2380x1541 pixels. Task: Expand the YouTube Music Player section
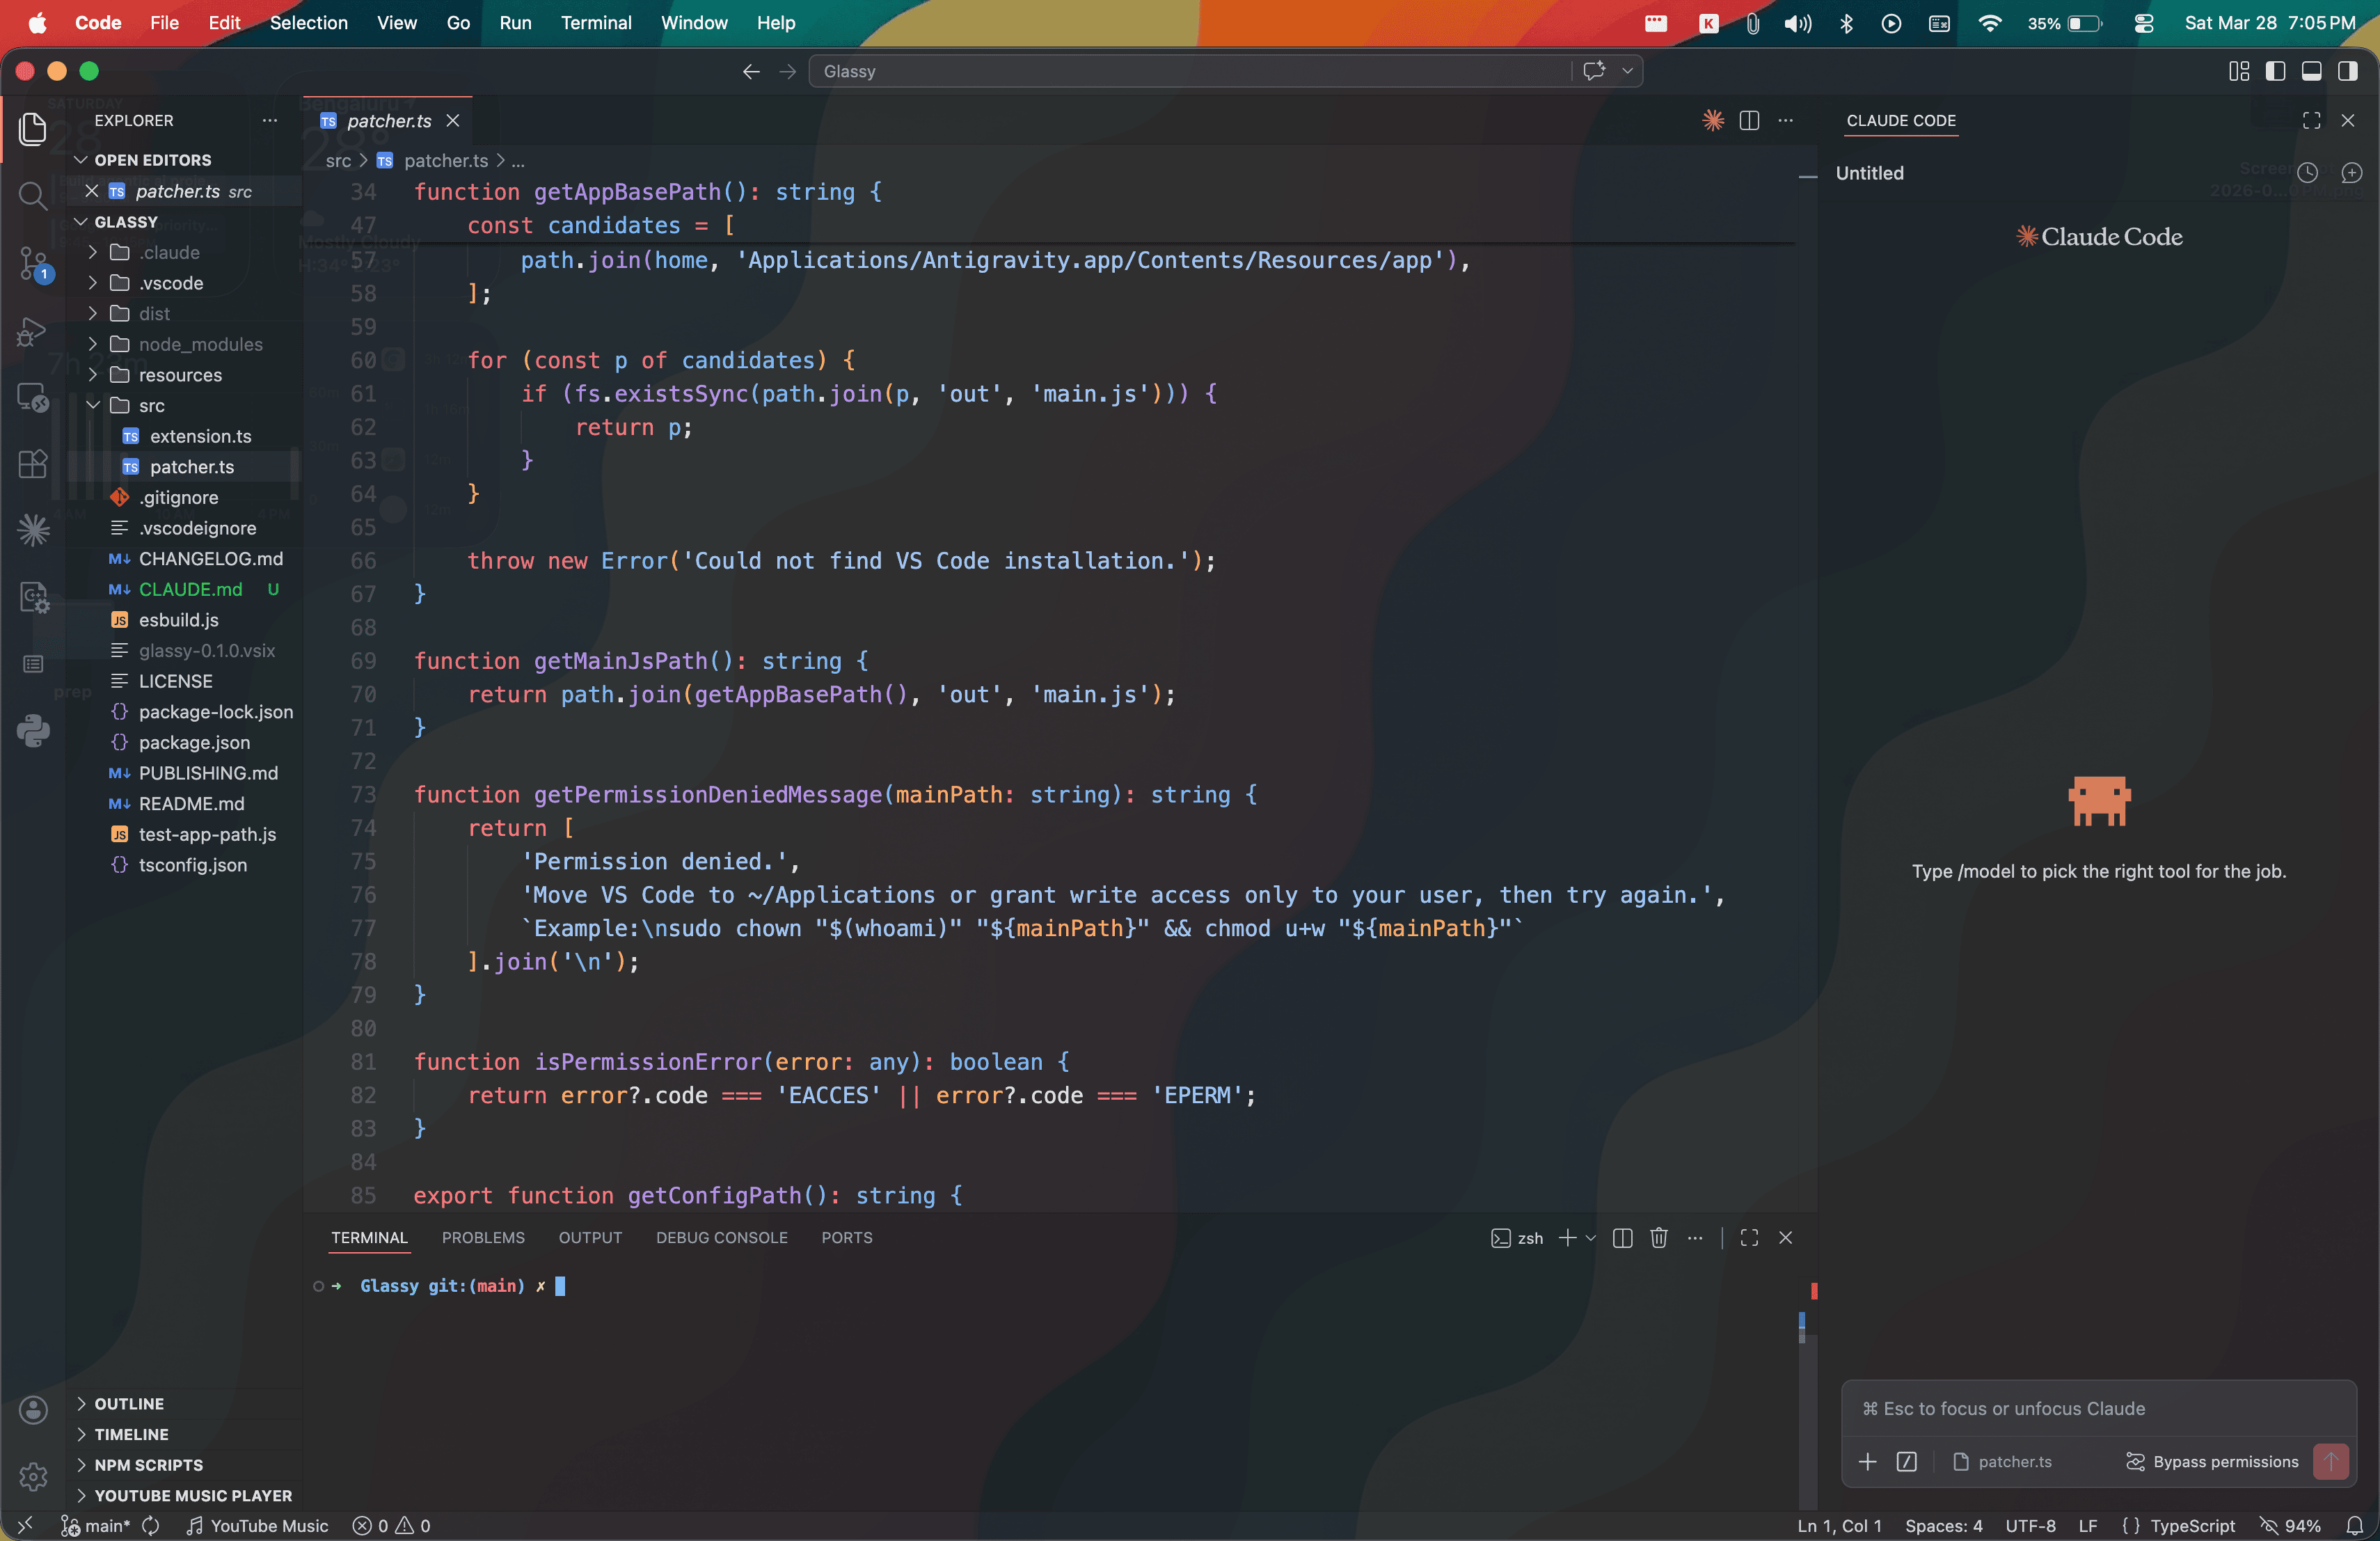184,1496
